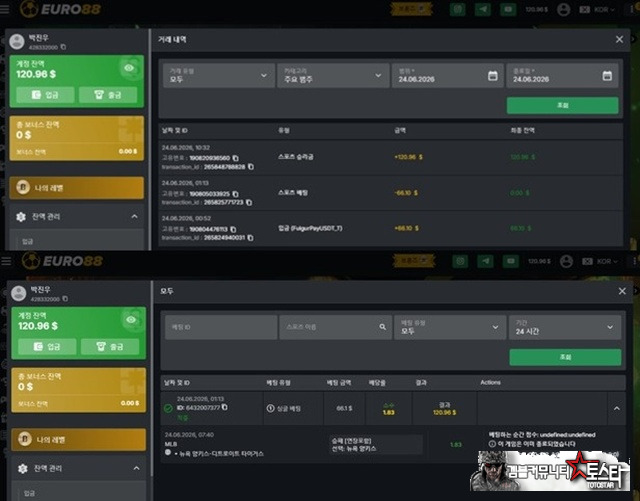Screen dimensions: 640x501
Task: Click 출금 withdraw button beside 모두 panel
Action: [110, 347]
